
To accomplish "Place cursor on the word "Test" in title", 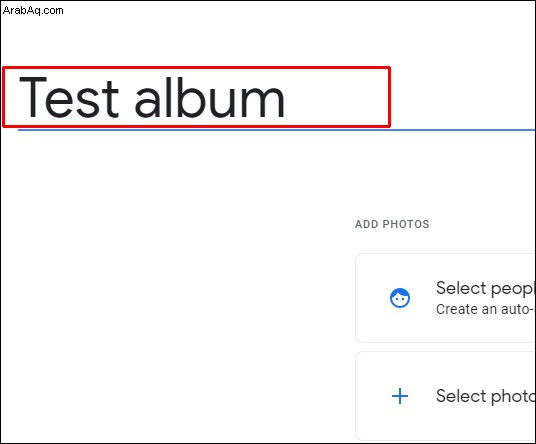I will click(x=69, y=97).
